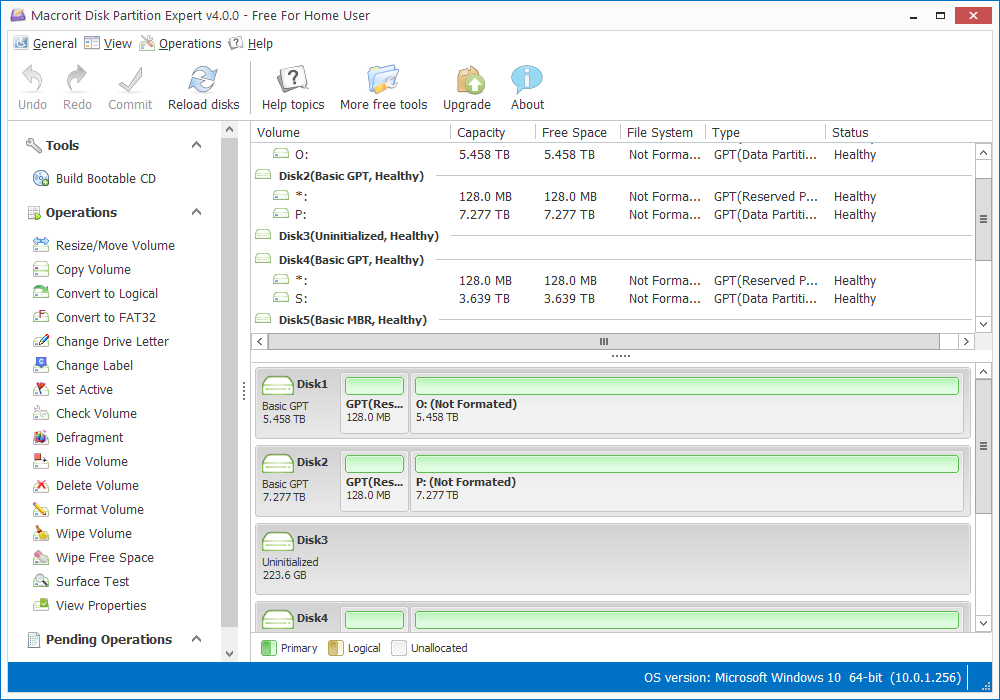
Task: Select Wipe Free Space operation
Action: tap(93, 558)
